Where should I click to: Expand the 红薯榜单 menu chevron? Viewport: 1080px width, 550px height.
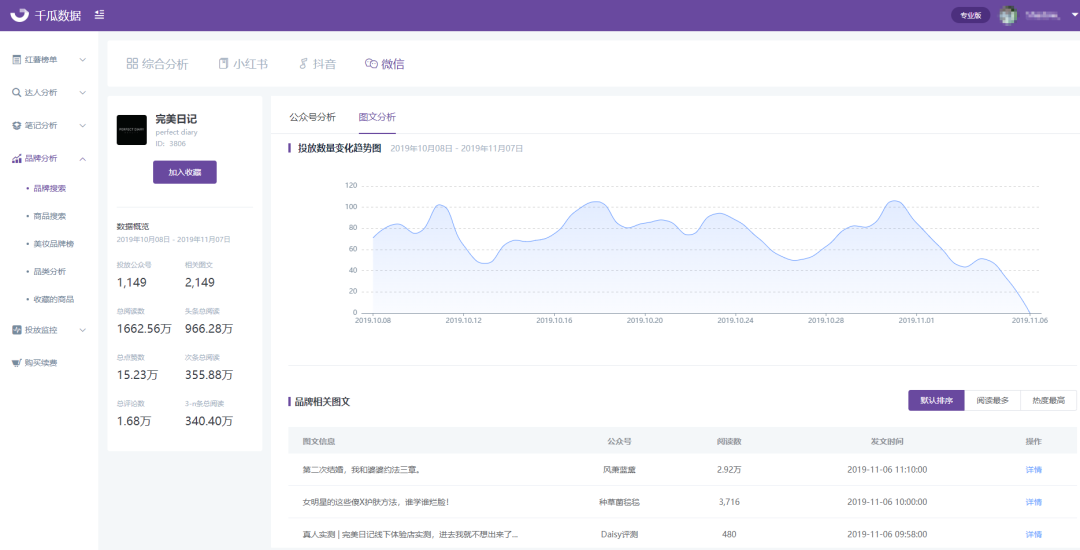(83, 60)
